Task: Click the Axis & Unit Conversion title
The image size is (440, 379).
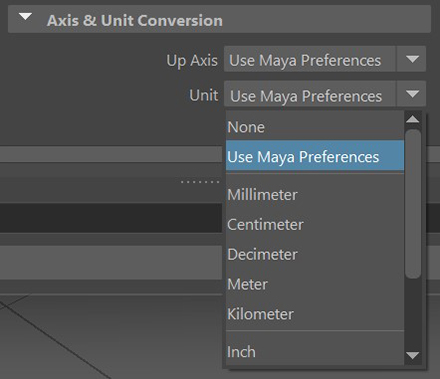Action: (135, 20)
